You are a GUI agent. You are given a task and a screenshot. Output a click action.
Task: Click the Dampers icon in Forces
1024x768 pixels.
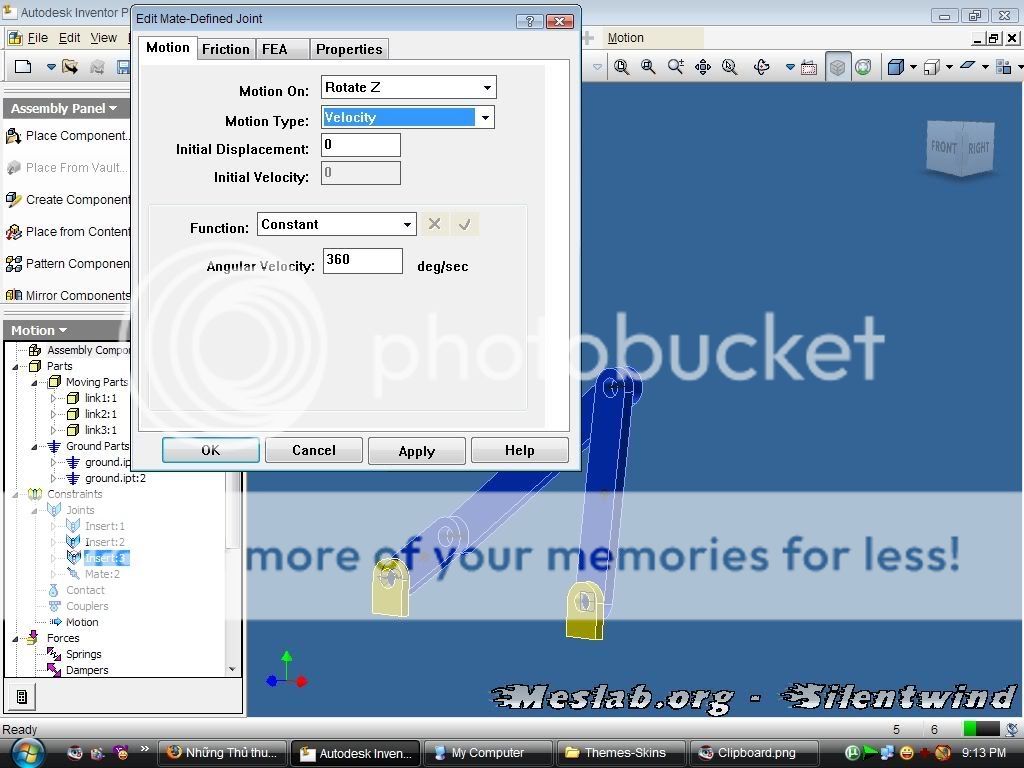[54, 669]
